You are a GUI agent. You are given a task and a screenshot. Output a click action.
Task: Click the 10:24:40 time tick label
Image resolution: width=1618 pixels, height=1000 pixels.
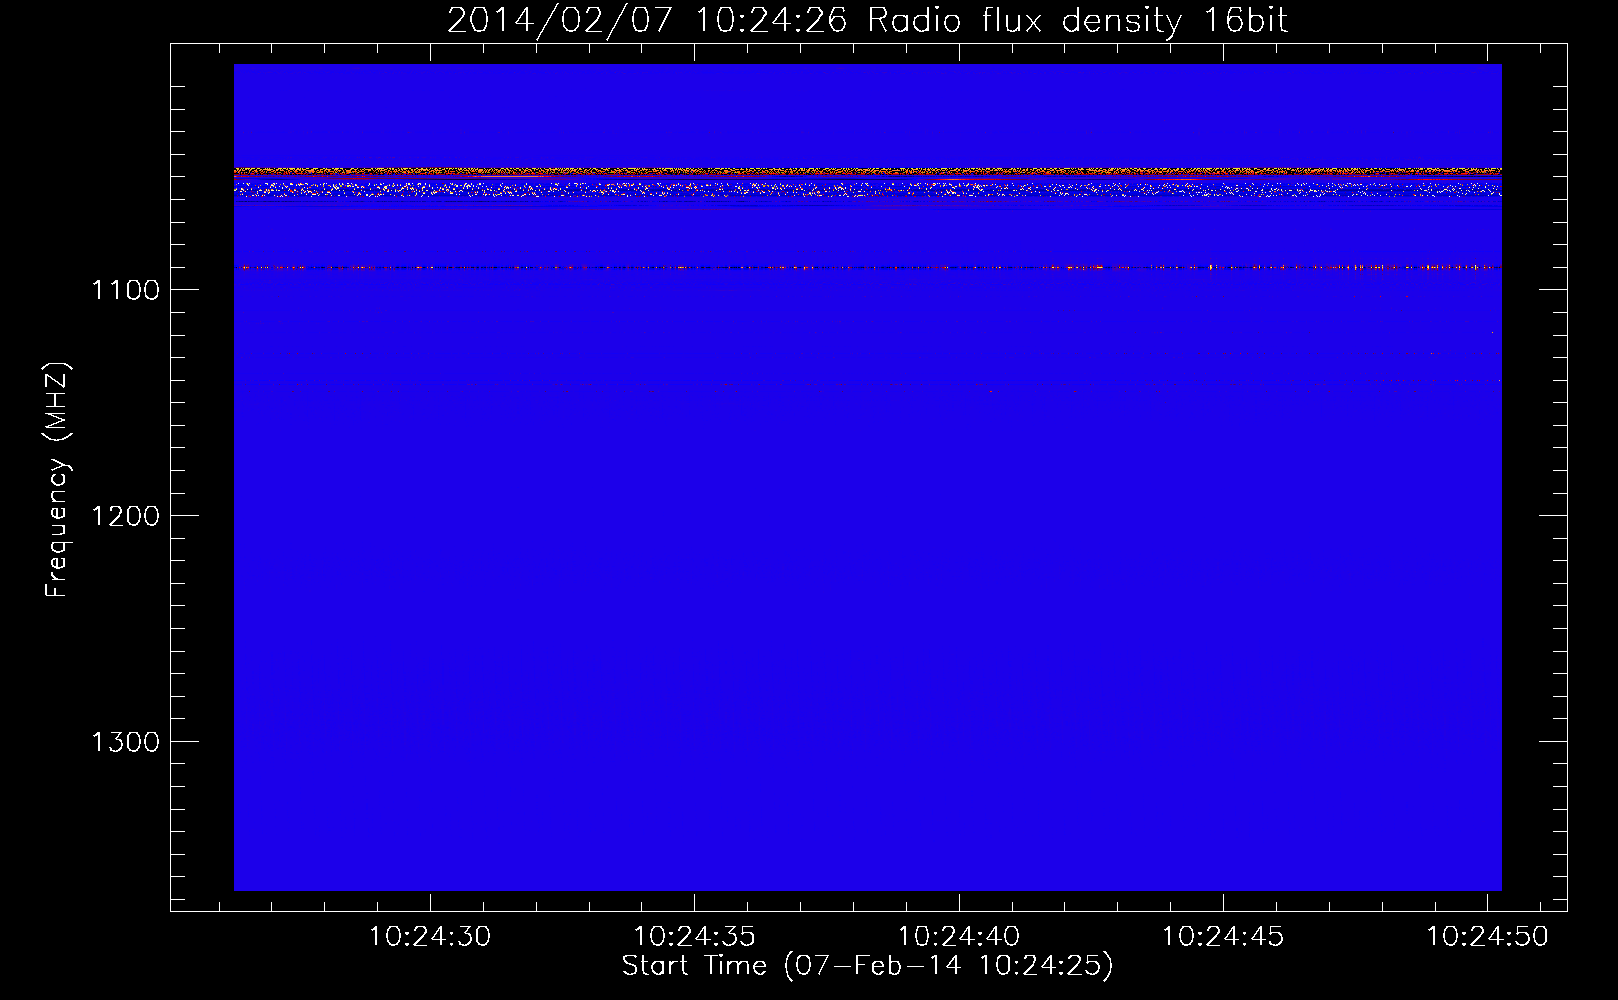959,937
